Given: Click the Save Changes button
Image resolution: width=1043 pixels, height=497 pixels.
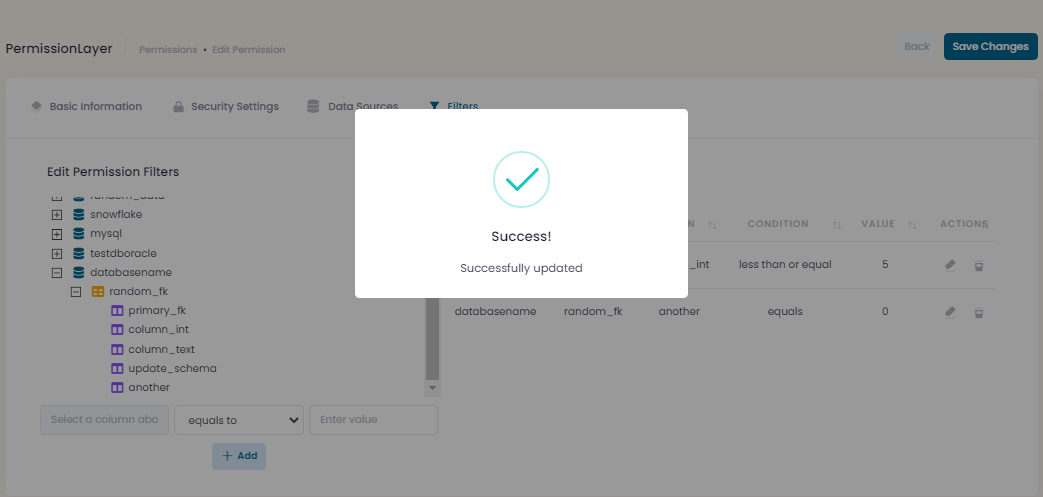Looking at the screenshot, I should click(x=989, y=47).
